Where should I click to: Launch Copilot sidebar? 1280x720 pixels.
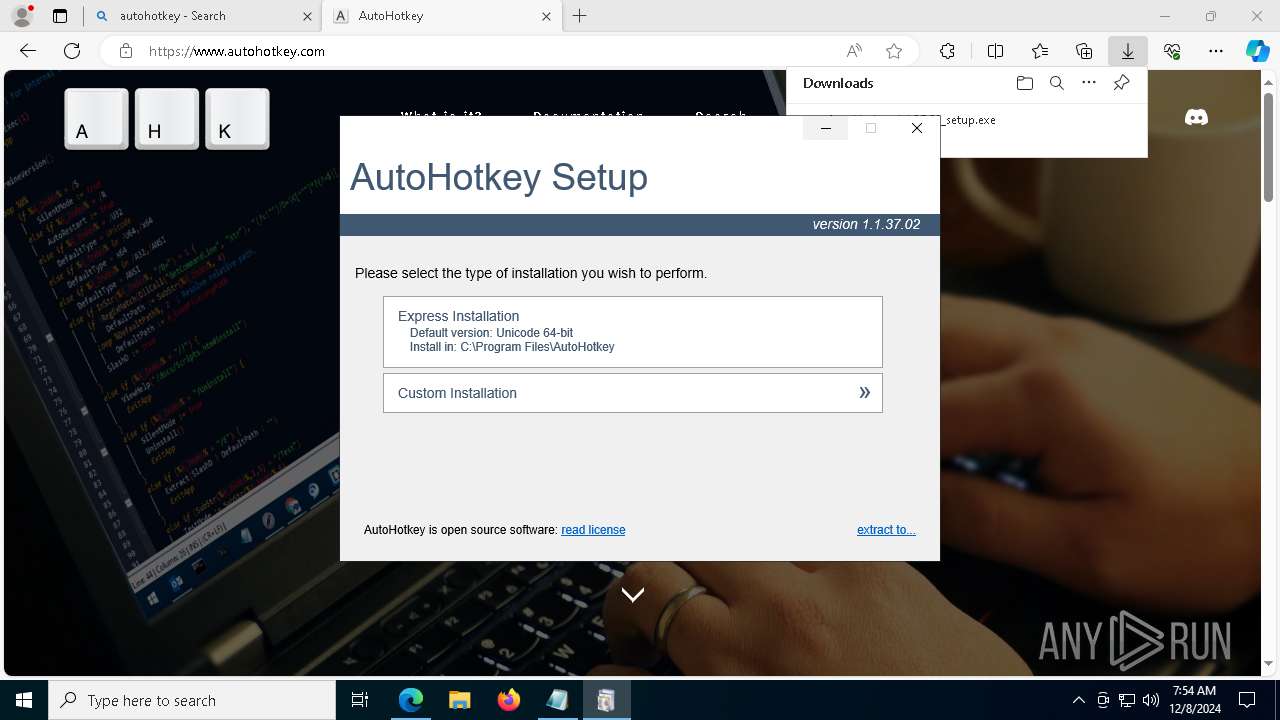pyautogui.click(x=1258, y=51)
